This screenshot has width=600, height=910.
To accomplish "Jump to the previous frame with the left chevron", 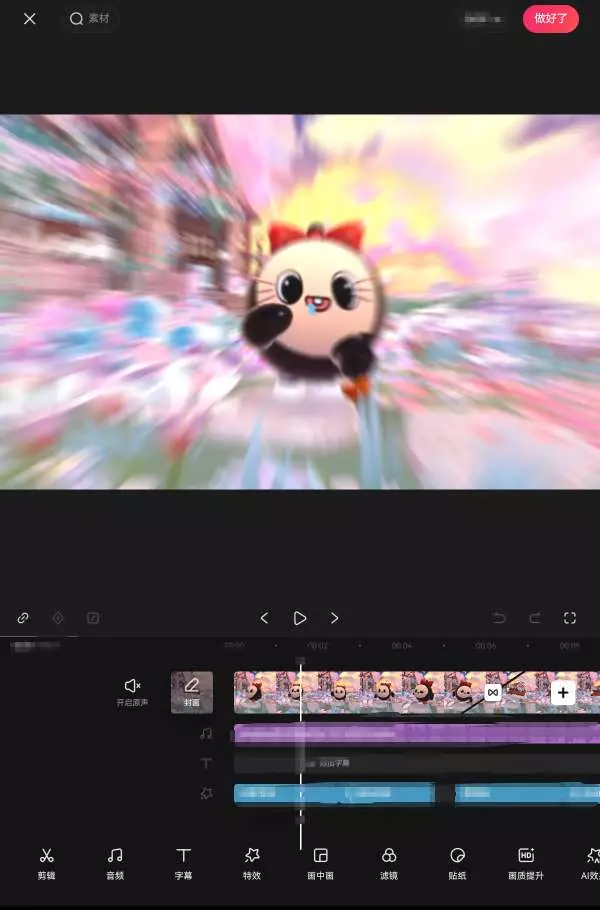I will (x=265, y=618).
